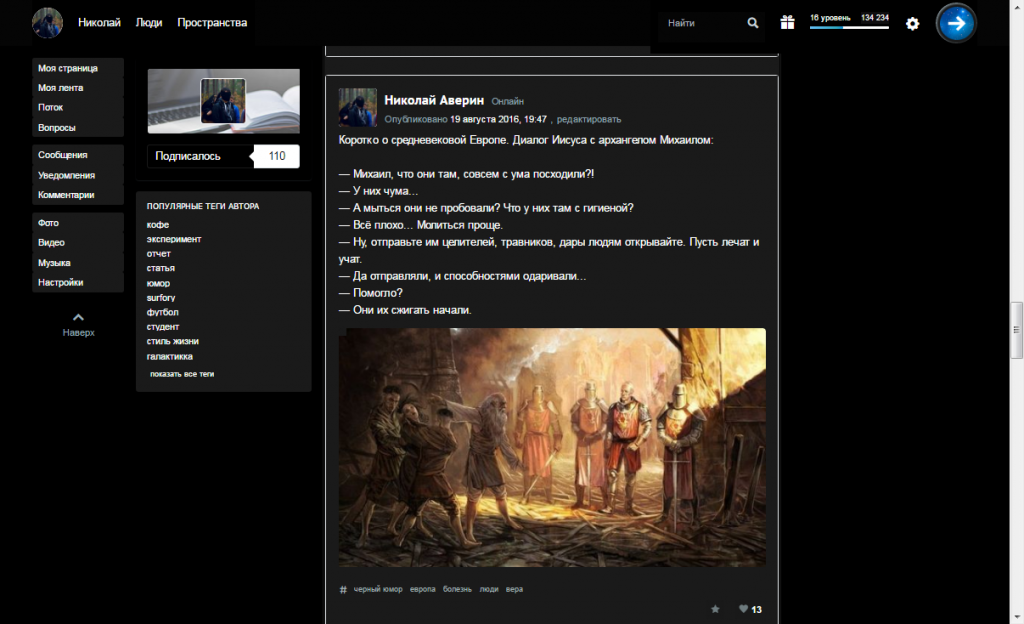Open Люди in top navigation

(149, 23)
